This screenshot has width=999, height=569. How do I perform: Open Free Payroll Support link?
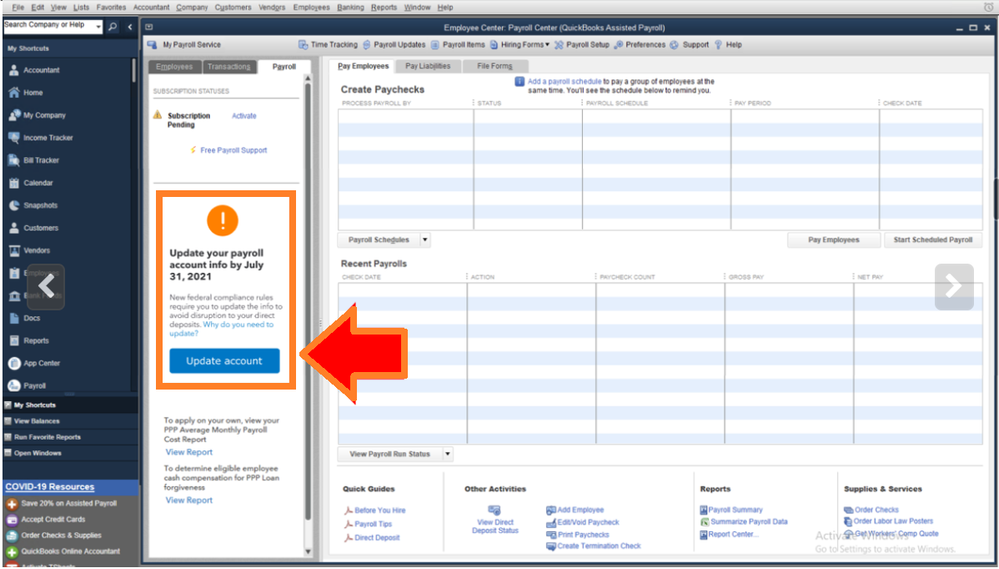(233, 150)
